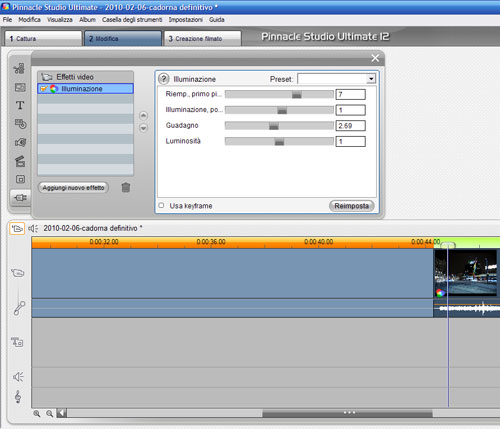Open the audio toolbox speaker icon above the timeline
Image resolution: width=500 pixels, height=429 pixels.
click(x=33, y=228)
